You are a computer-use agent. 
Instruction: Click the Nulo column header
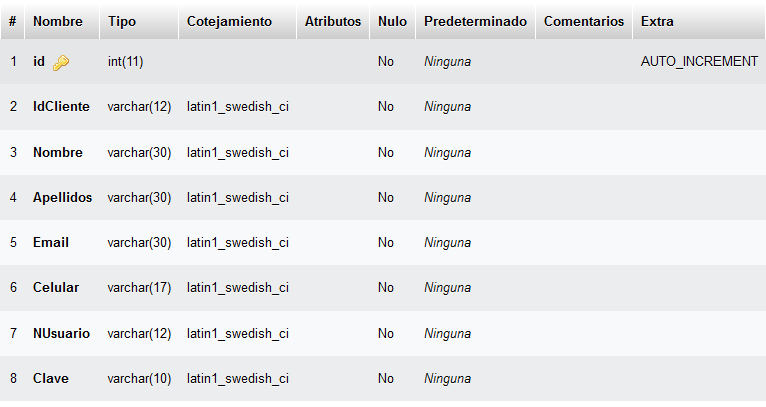point(393,21)
